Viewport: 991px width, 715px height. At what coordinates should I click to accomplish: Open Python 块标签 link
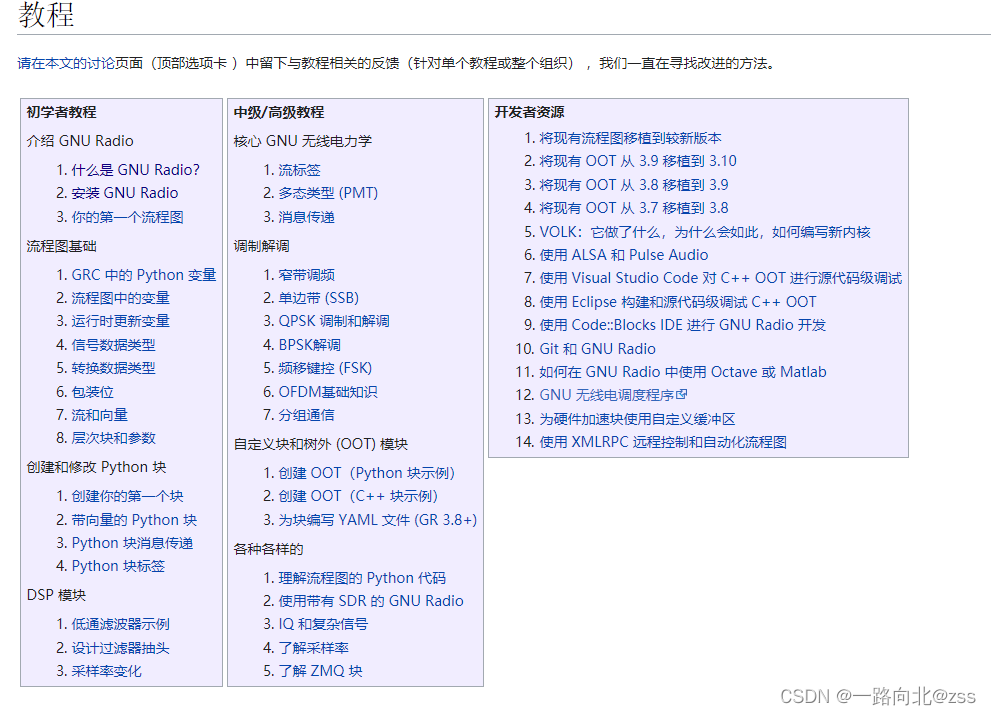[118, 566]
